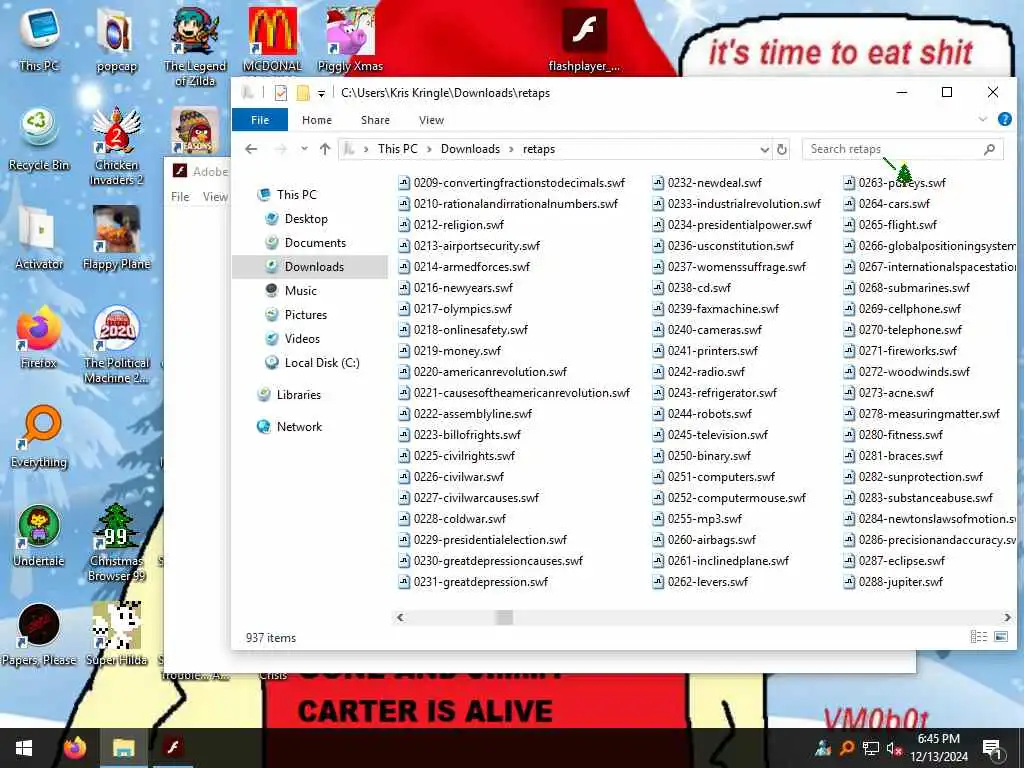The image size is (1024, 768).
Task: Open the Share ribbon tab
Action: click(x=375, y=120)
